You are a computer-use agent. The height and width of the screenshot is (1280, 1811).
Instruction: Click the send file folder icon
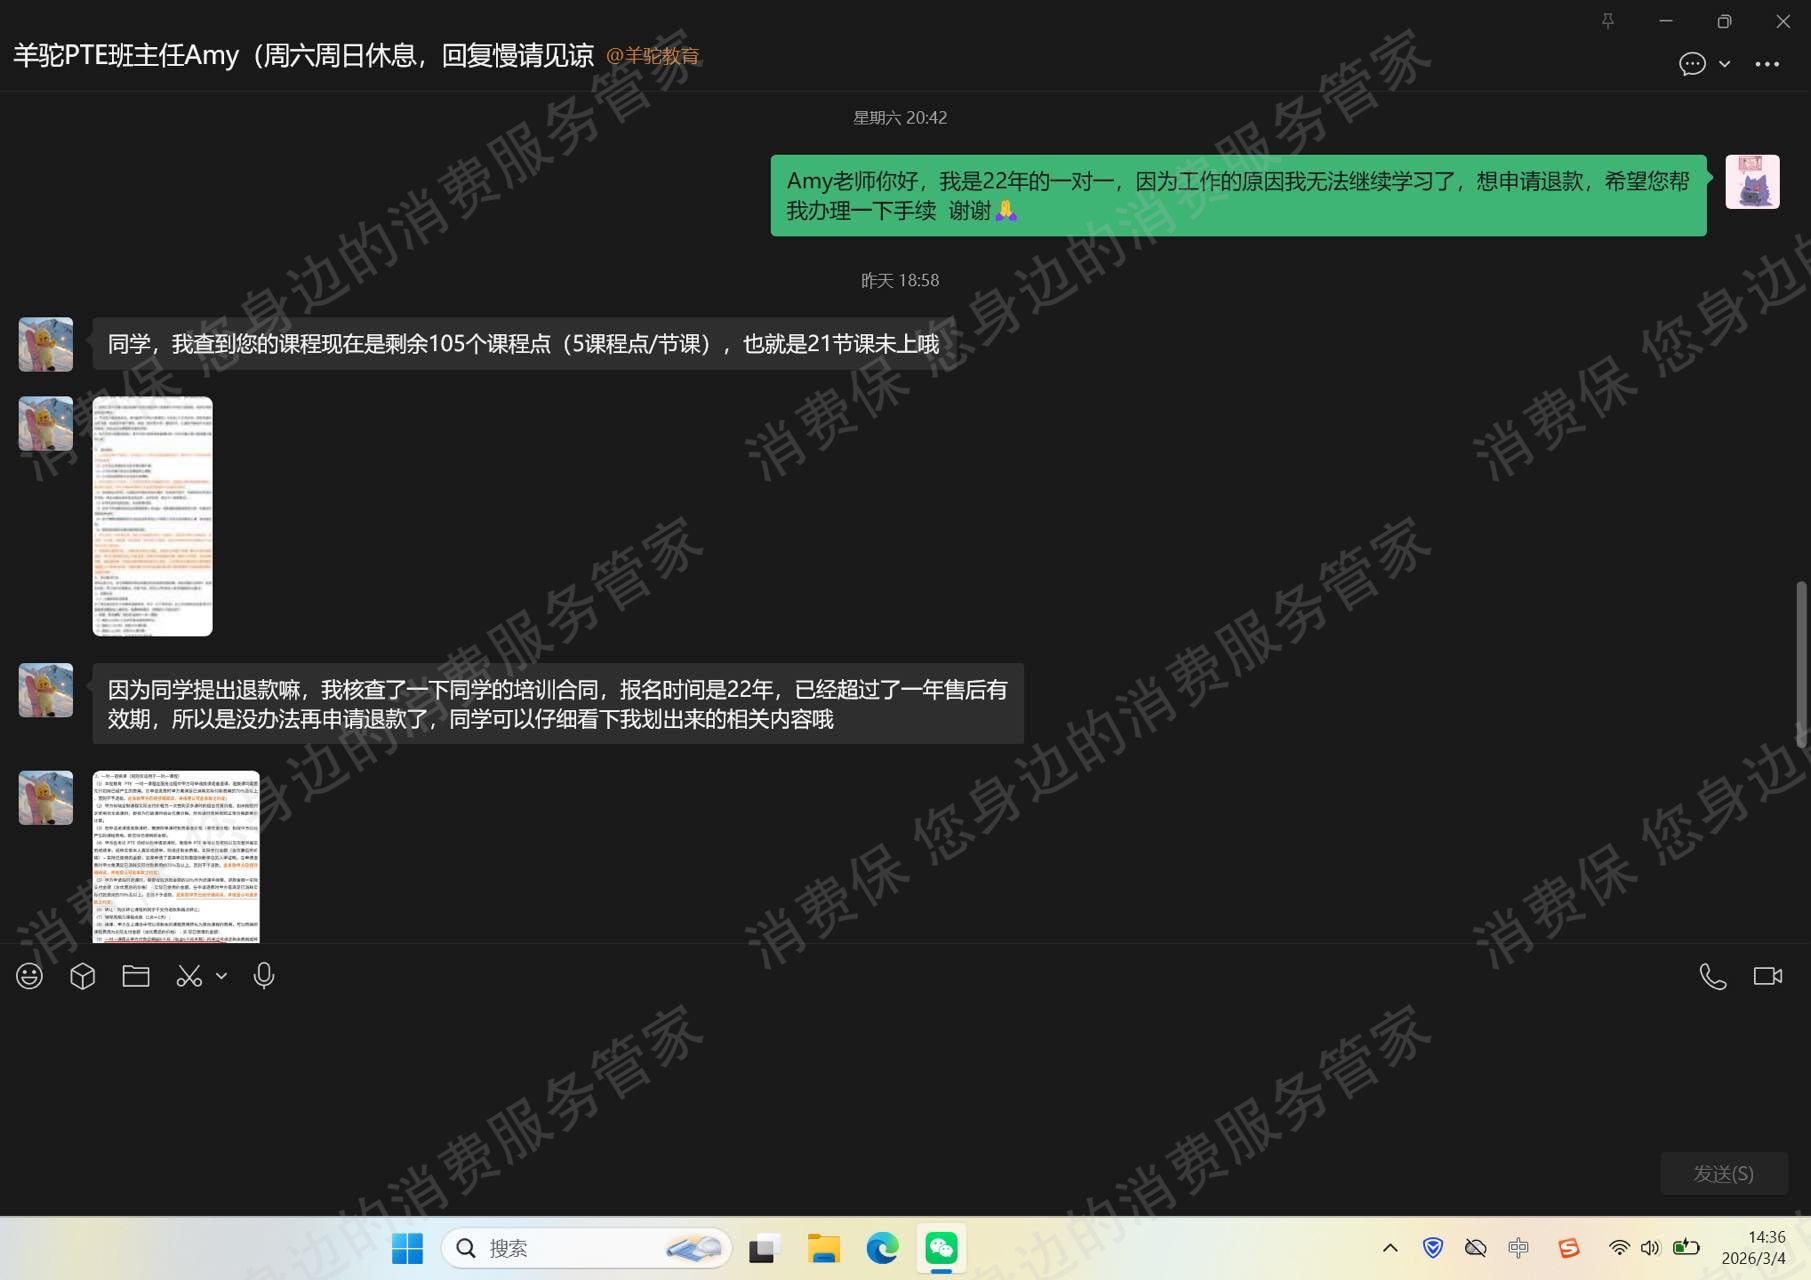click(135, 975)
